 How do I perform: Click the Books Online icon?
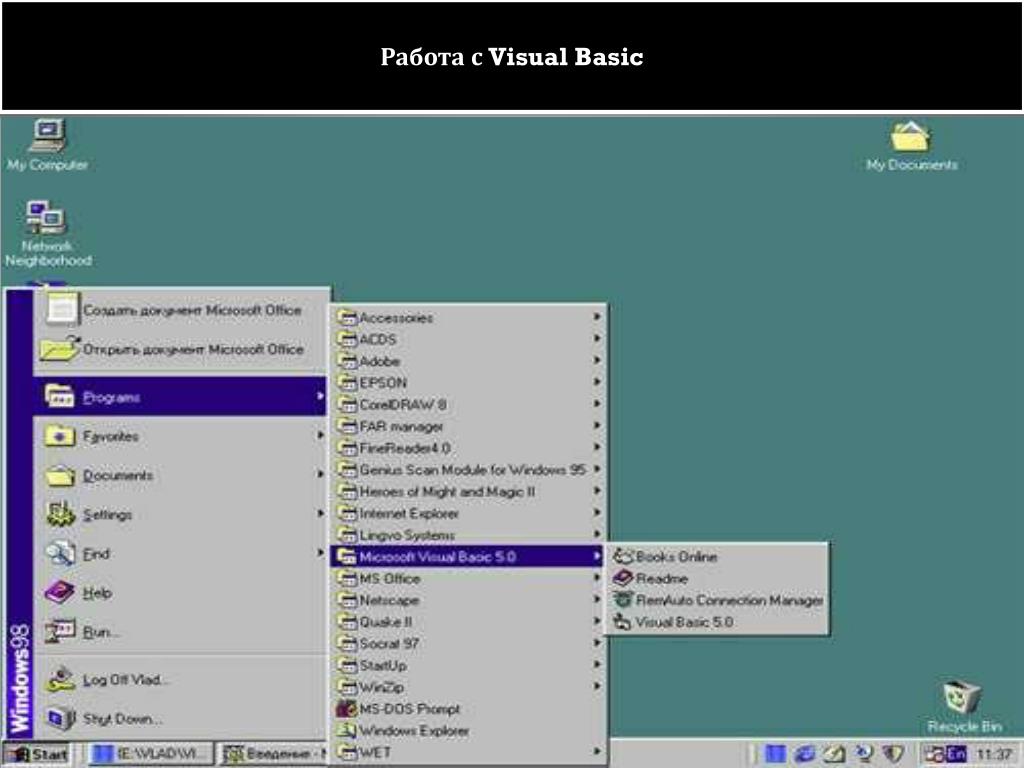pyautogui.click(x=623, y=556)
